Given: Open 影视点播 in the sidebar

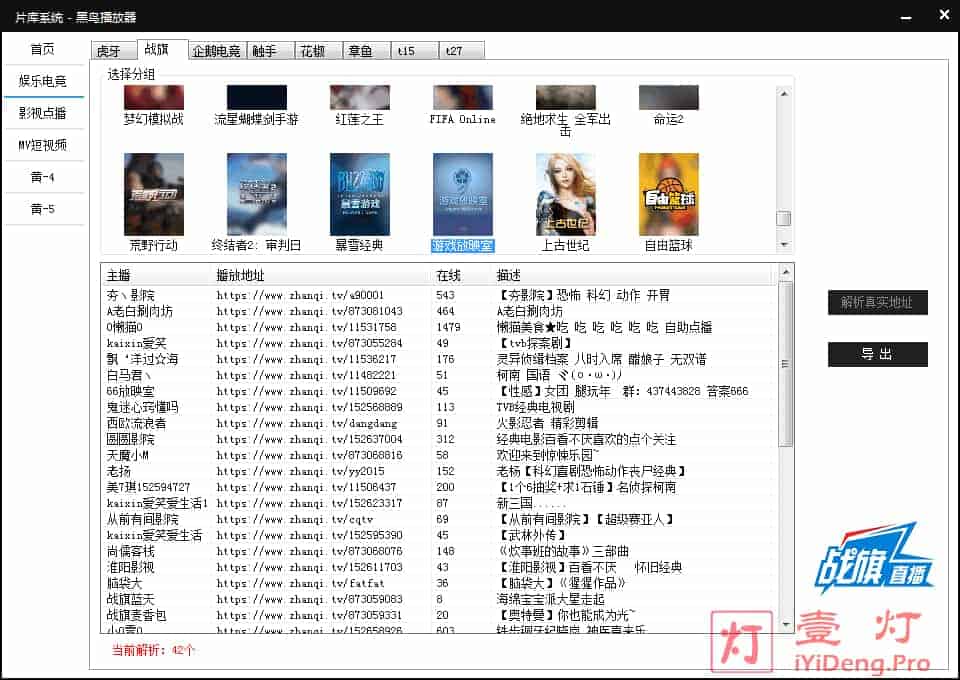Looking at the screenshot, I should click(43, 113).
